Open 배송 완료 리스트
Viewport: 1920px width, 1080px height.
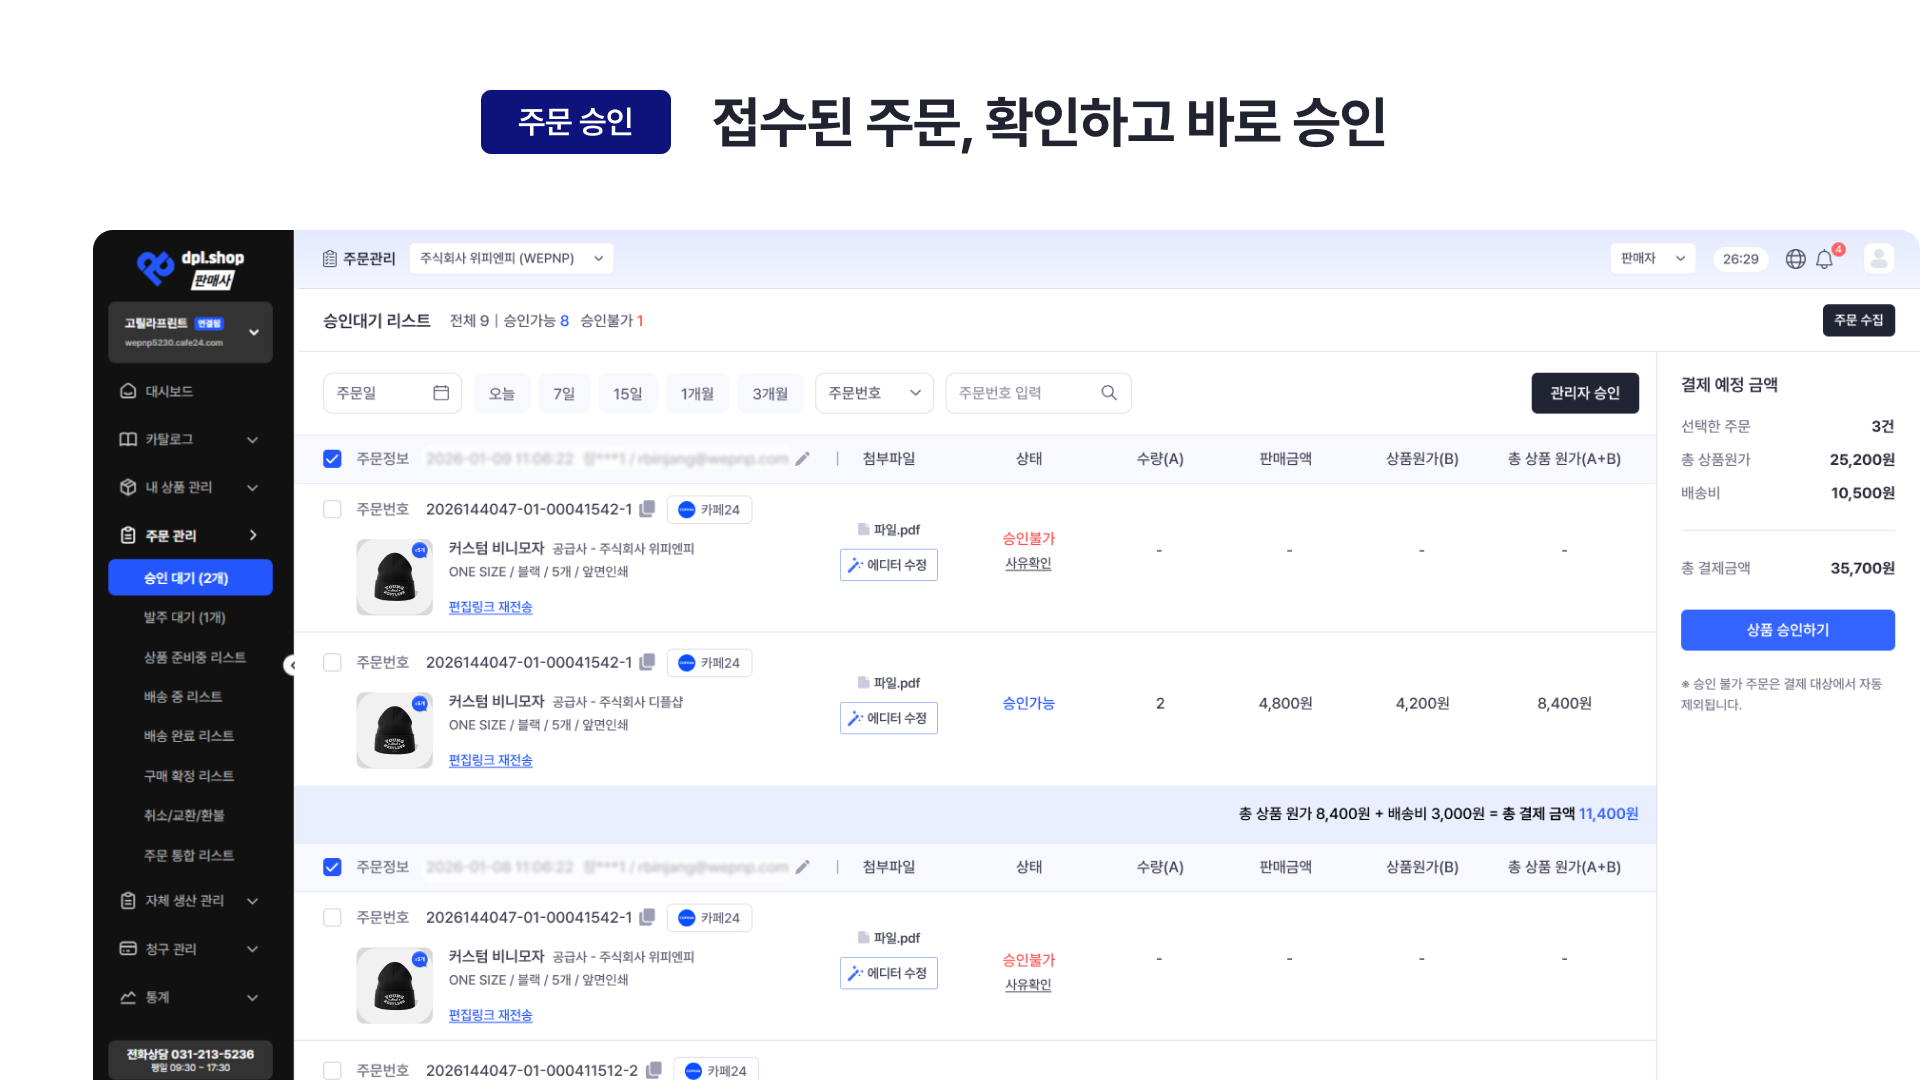click(x=189, y=736)
